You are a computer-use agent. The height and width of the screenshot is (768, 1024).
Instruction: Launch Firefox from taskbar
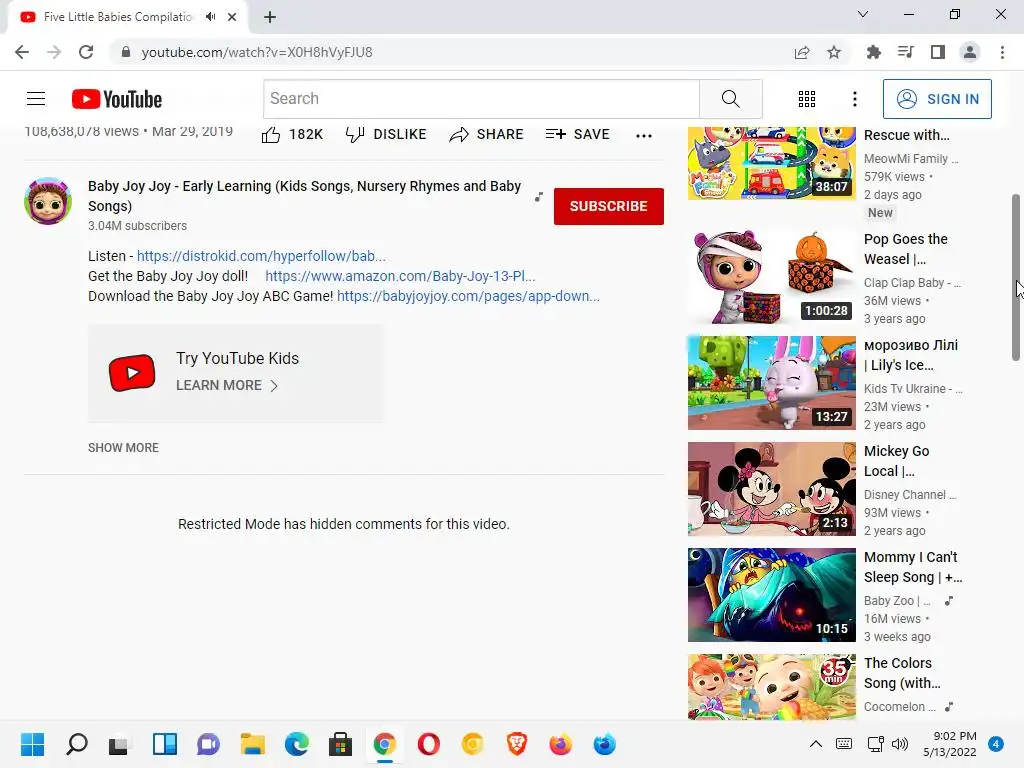pyautogui.click(x=560, y=744)
